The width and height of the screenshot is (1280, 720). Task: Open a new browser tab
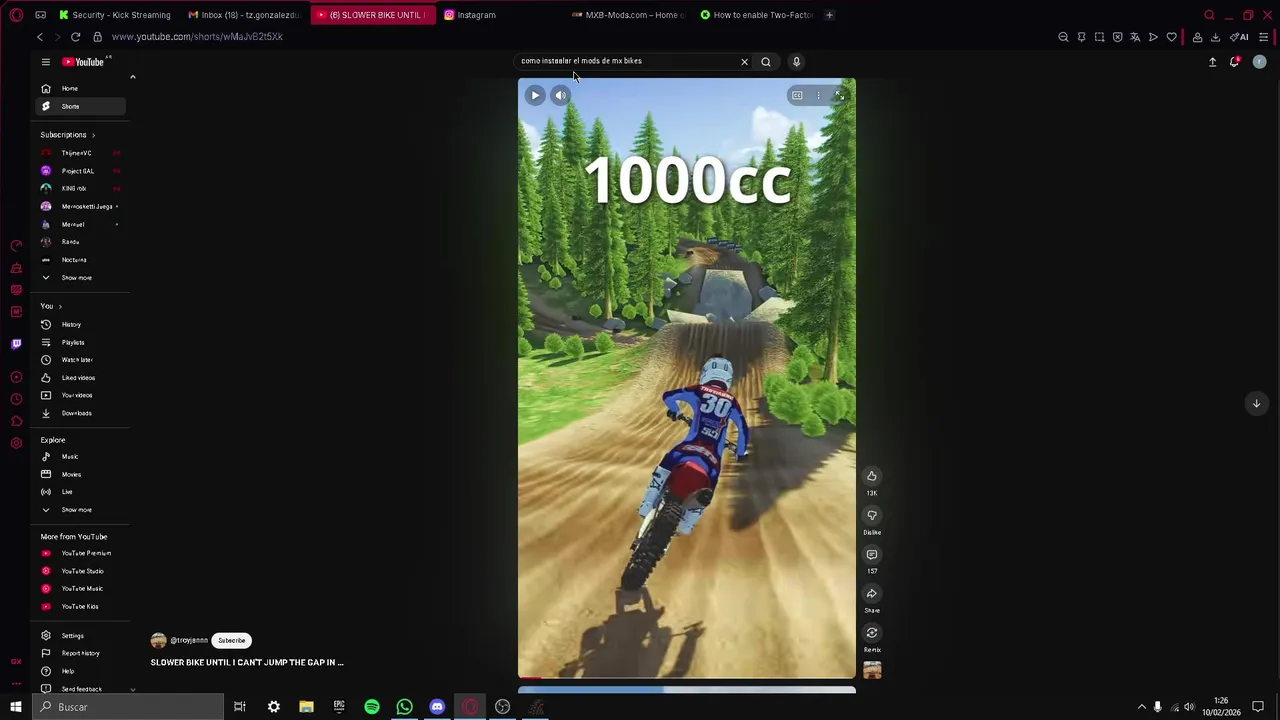pos(829,15)
